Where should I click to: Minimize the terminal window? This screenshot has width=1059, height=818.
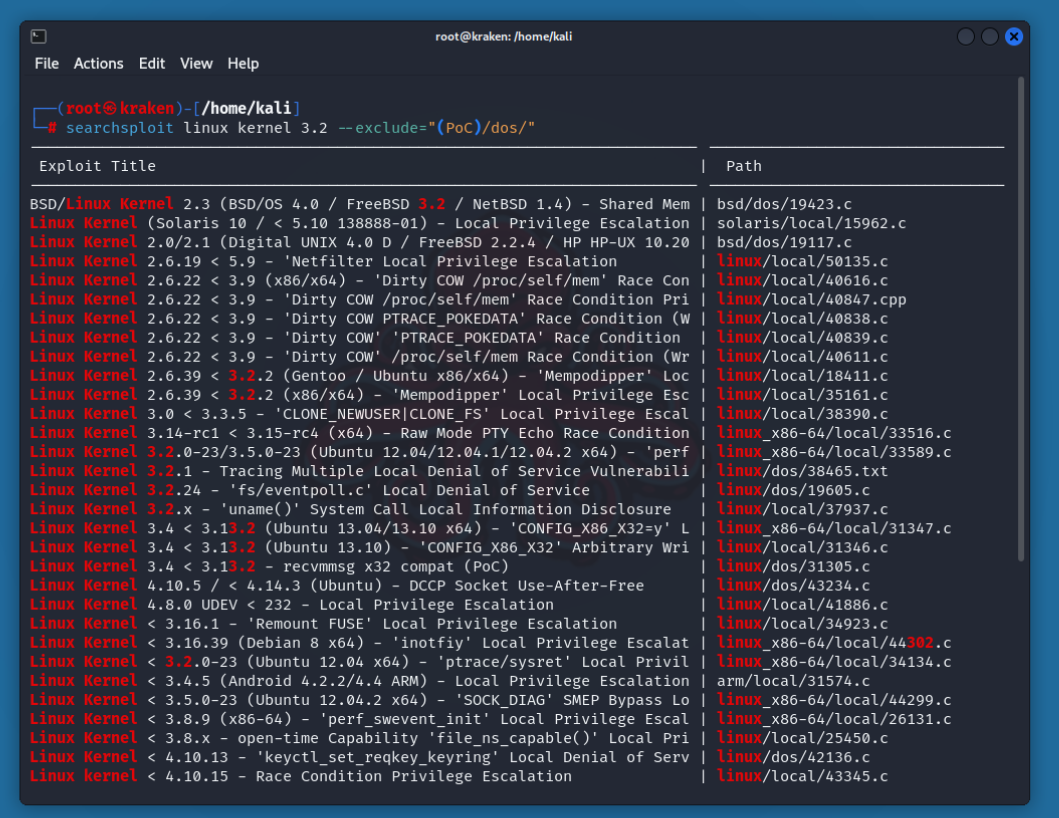point(965,36)
